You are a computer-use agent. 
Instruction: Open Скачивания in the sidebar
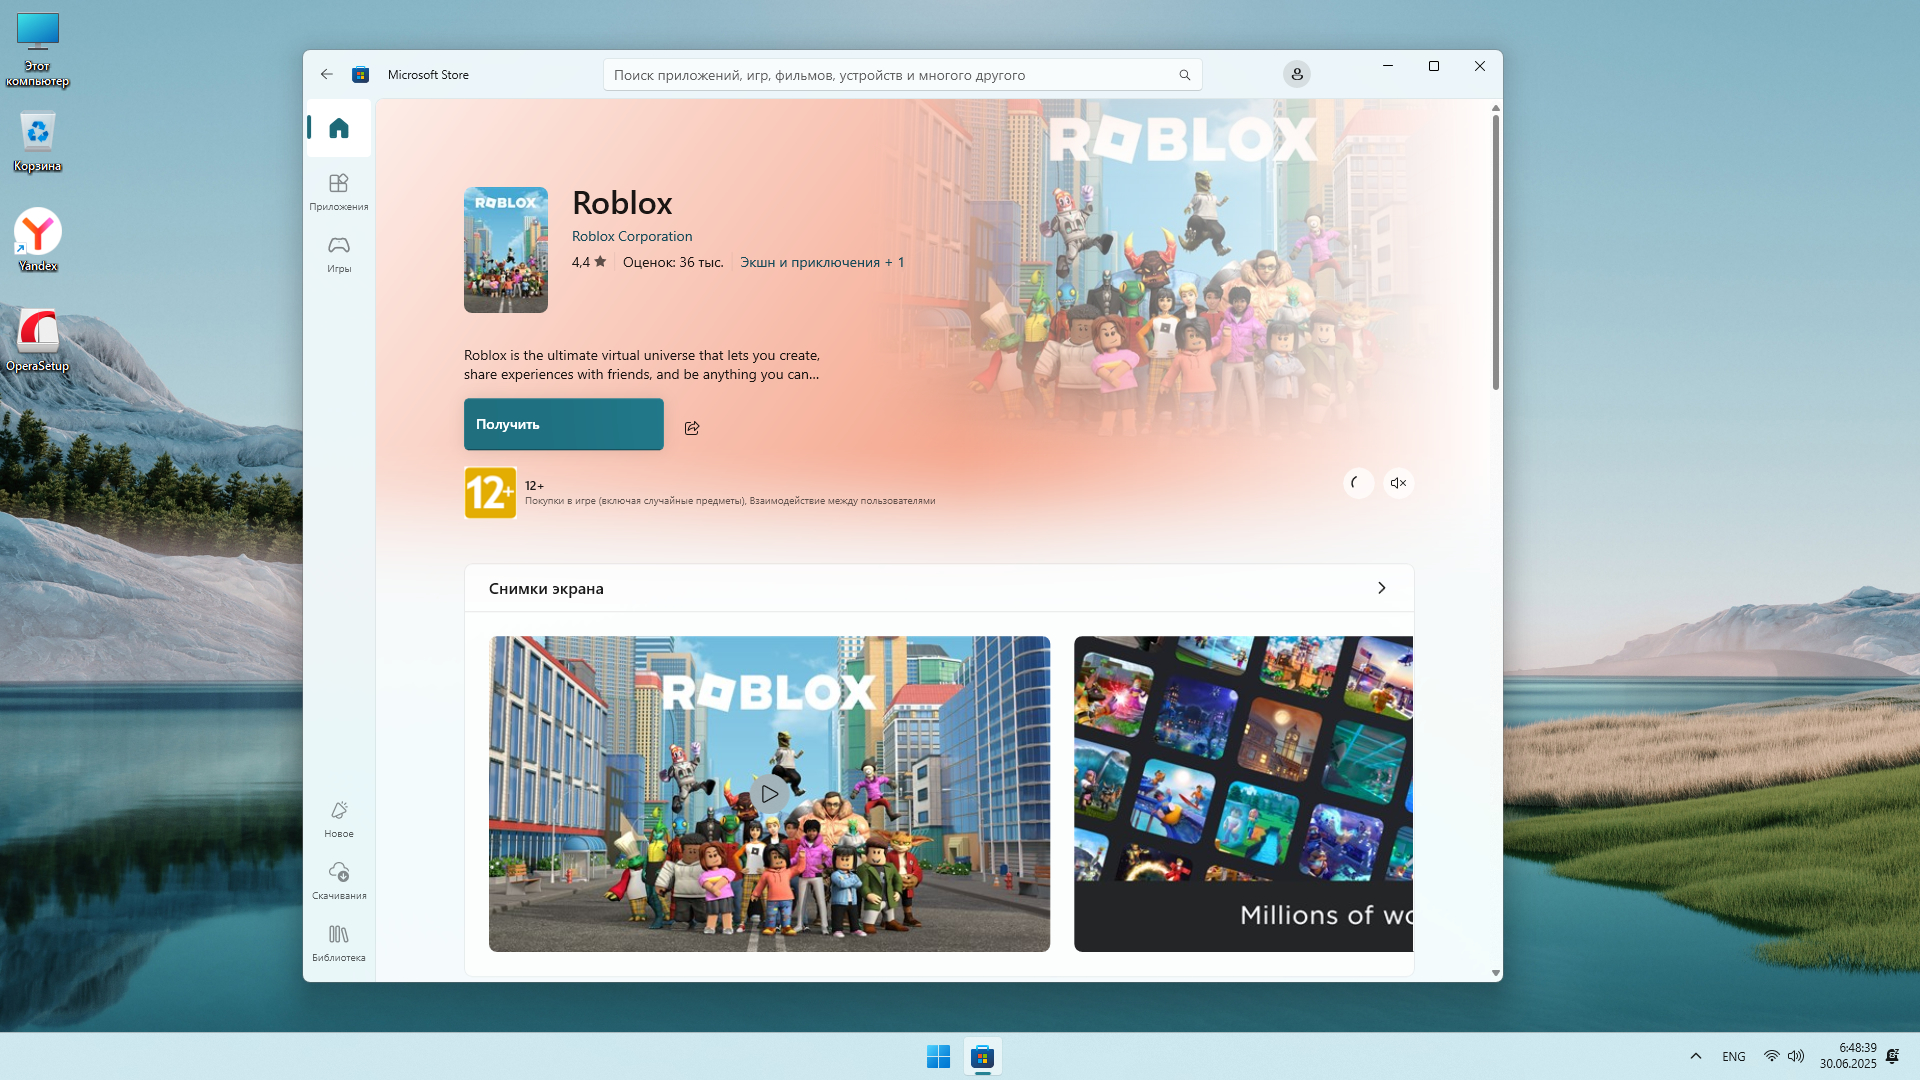coord(338,880)
